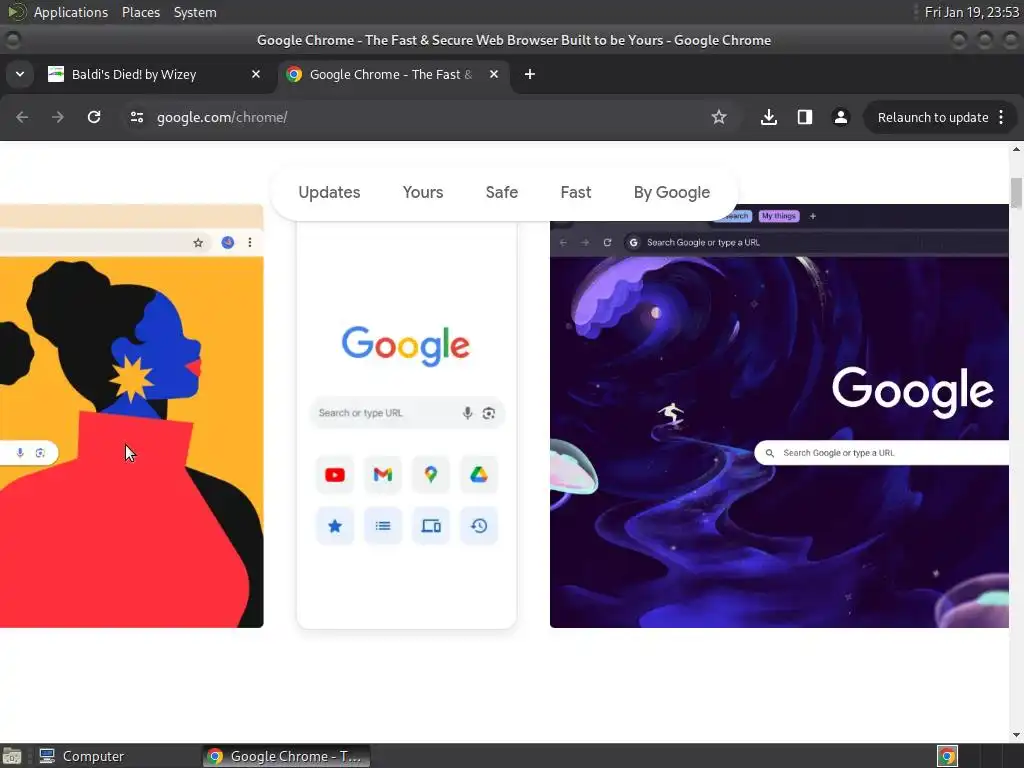The width and height of the screenshot is (1024, 768).
Task: Click the page scrollbar thumb
Action: 1016,193
